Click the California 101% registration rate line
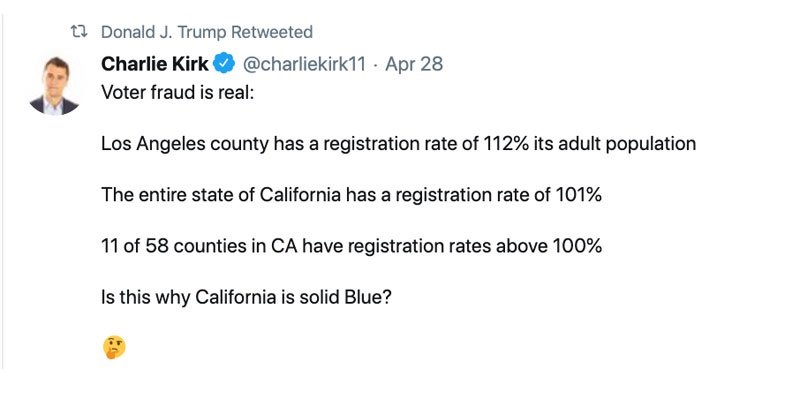 pyautogui.click(x=352, y=195)
